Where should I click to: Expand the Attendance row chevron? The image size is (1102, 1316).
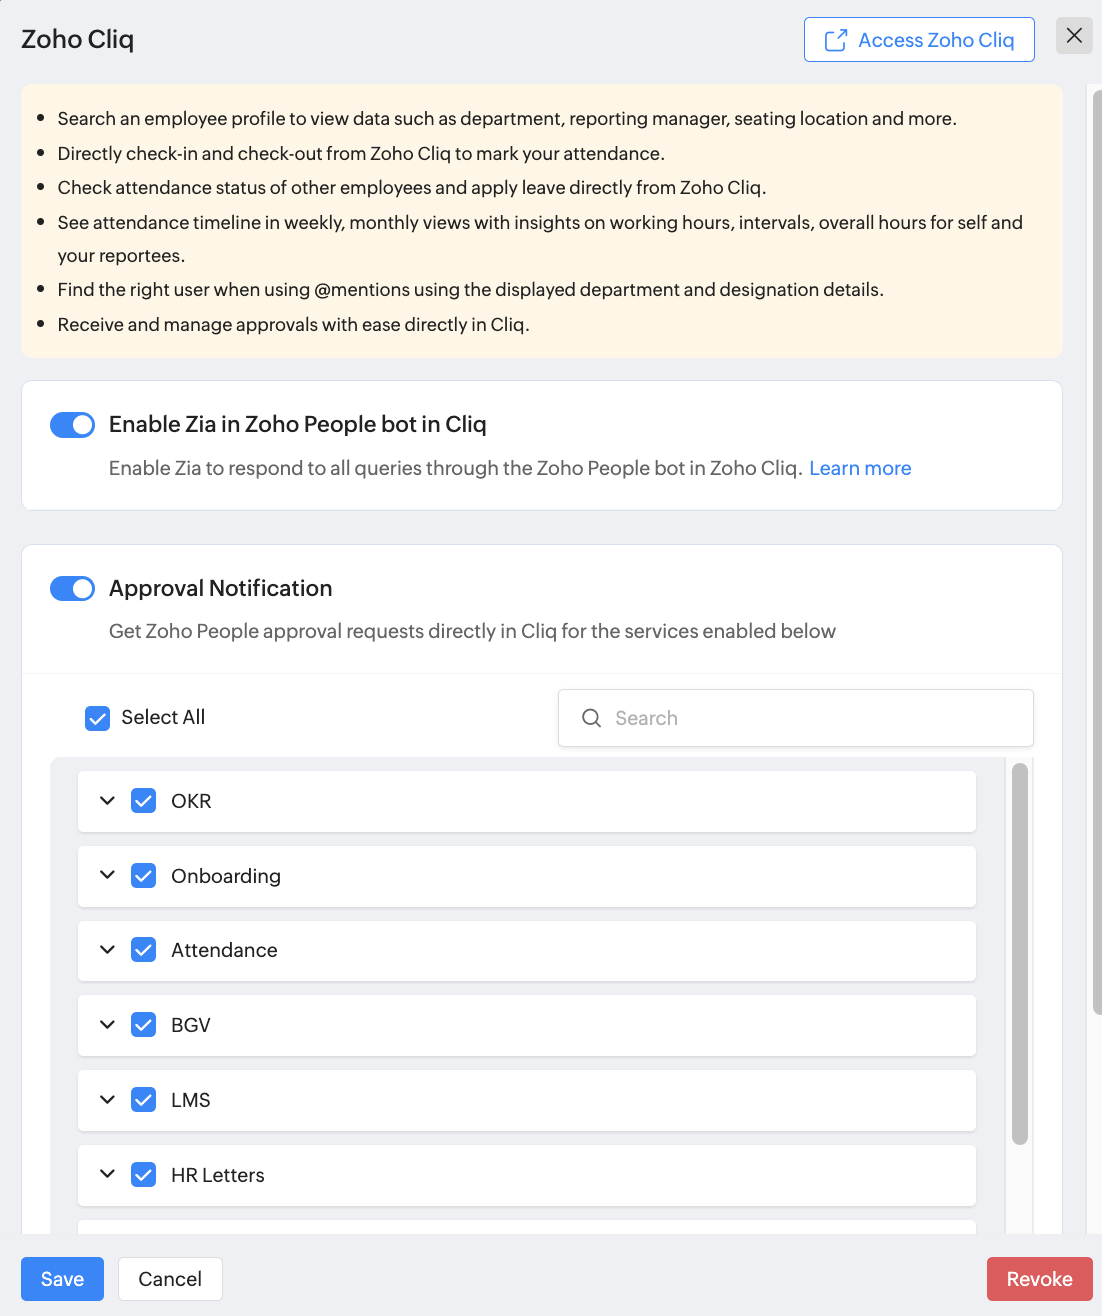click(107, 950)
